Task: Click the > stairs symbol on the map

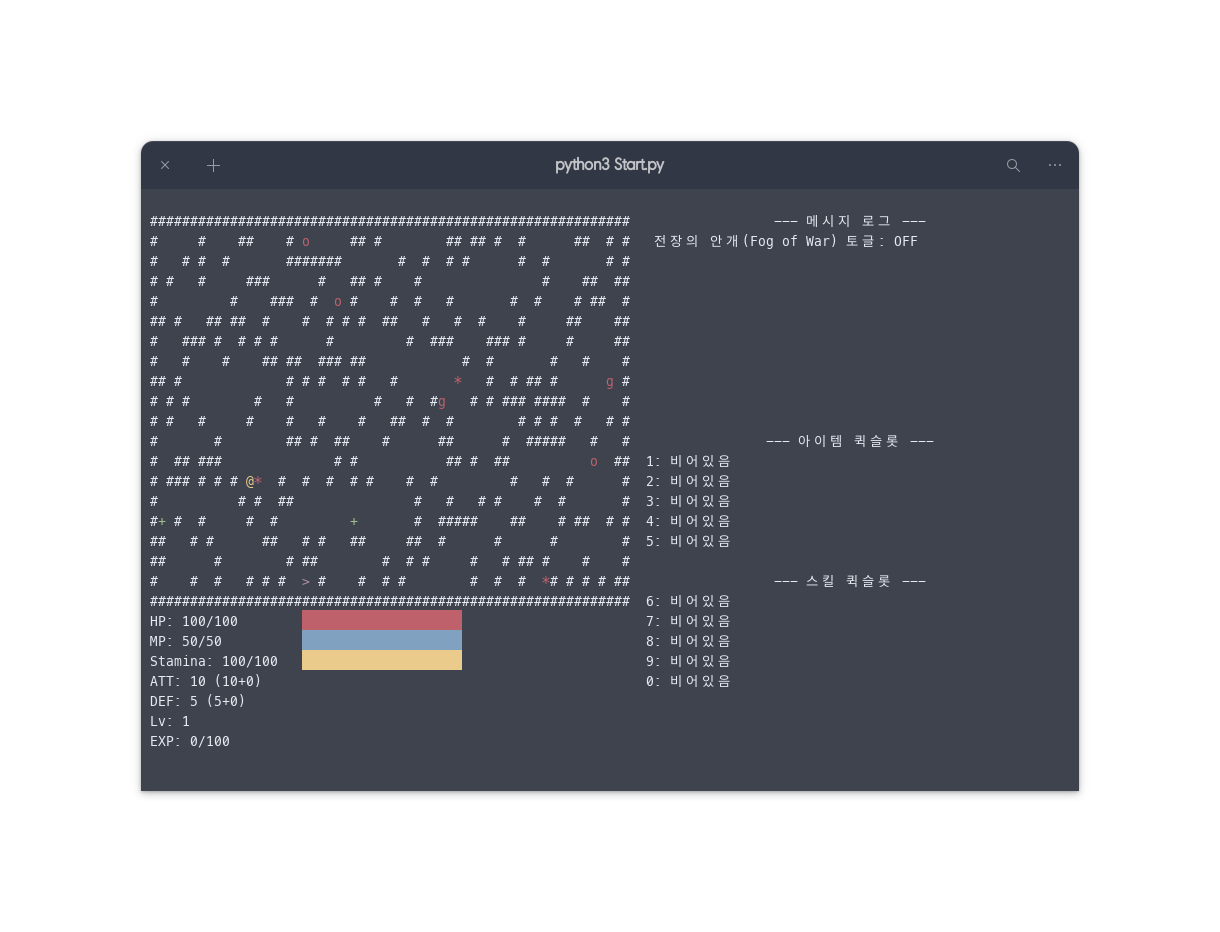Action: (x=306, y=581)
